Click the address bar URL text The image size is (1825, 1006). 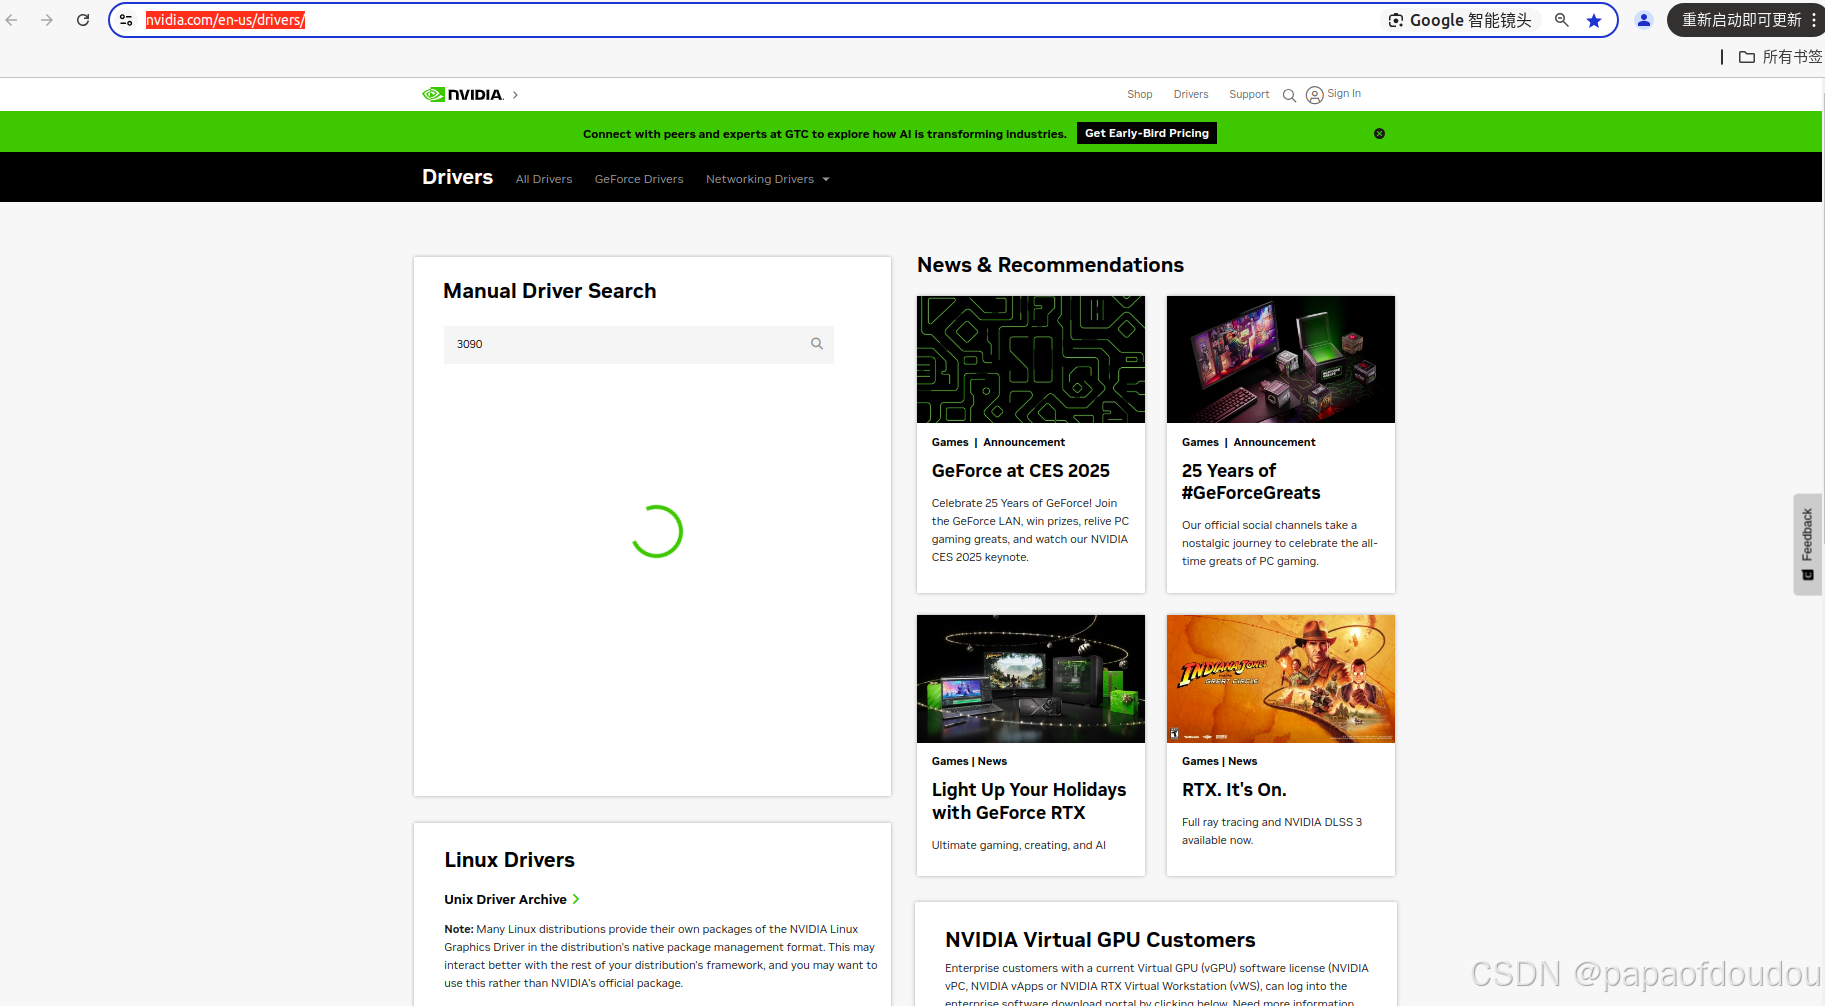pyautogui.click(x=225, y=20)
